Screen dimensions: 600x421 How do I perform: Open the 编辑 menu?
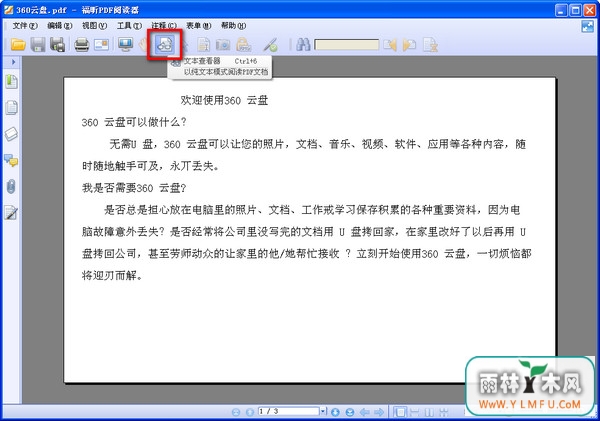pyautogui.click(x=59, y=26)
